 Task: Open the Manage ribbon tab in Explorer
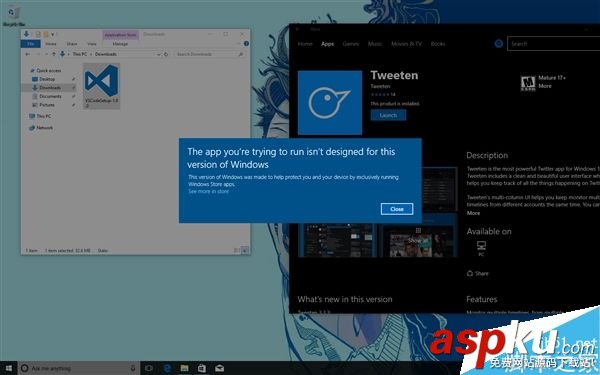pyautogui.click(x=120, y=44)
